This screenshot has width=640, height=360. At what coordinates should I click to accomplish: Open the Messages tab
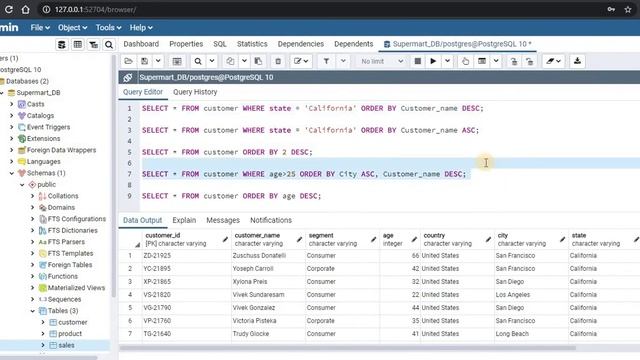point(223,220)
